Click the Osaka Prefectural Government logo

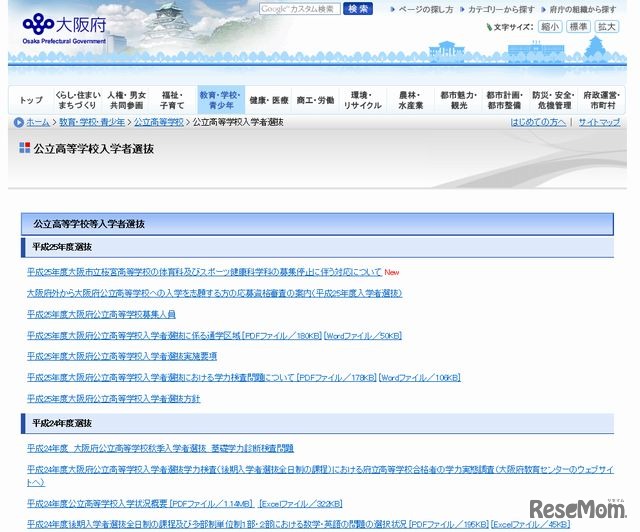coord(64,28)
